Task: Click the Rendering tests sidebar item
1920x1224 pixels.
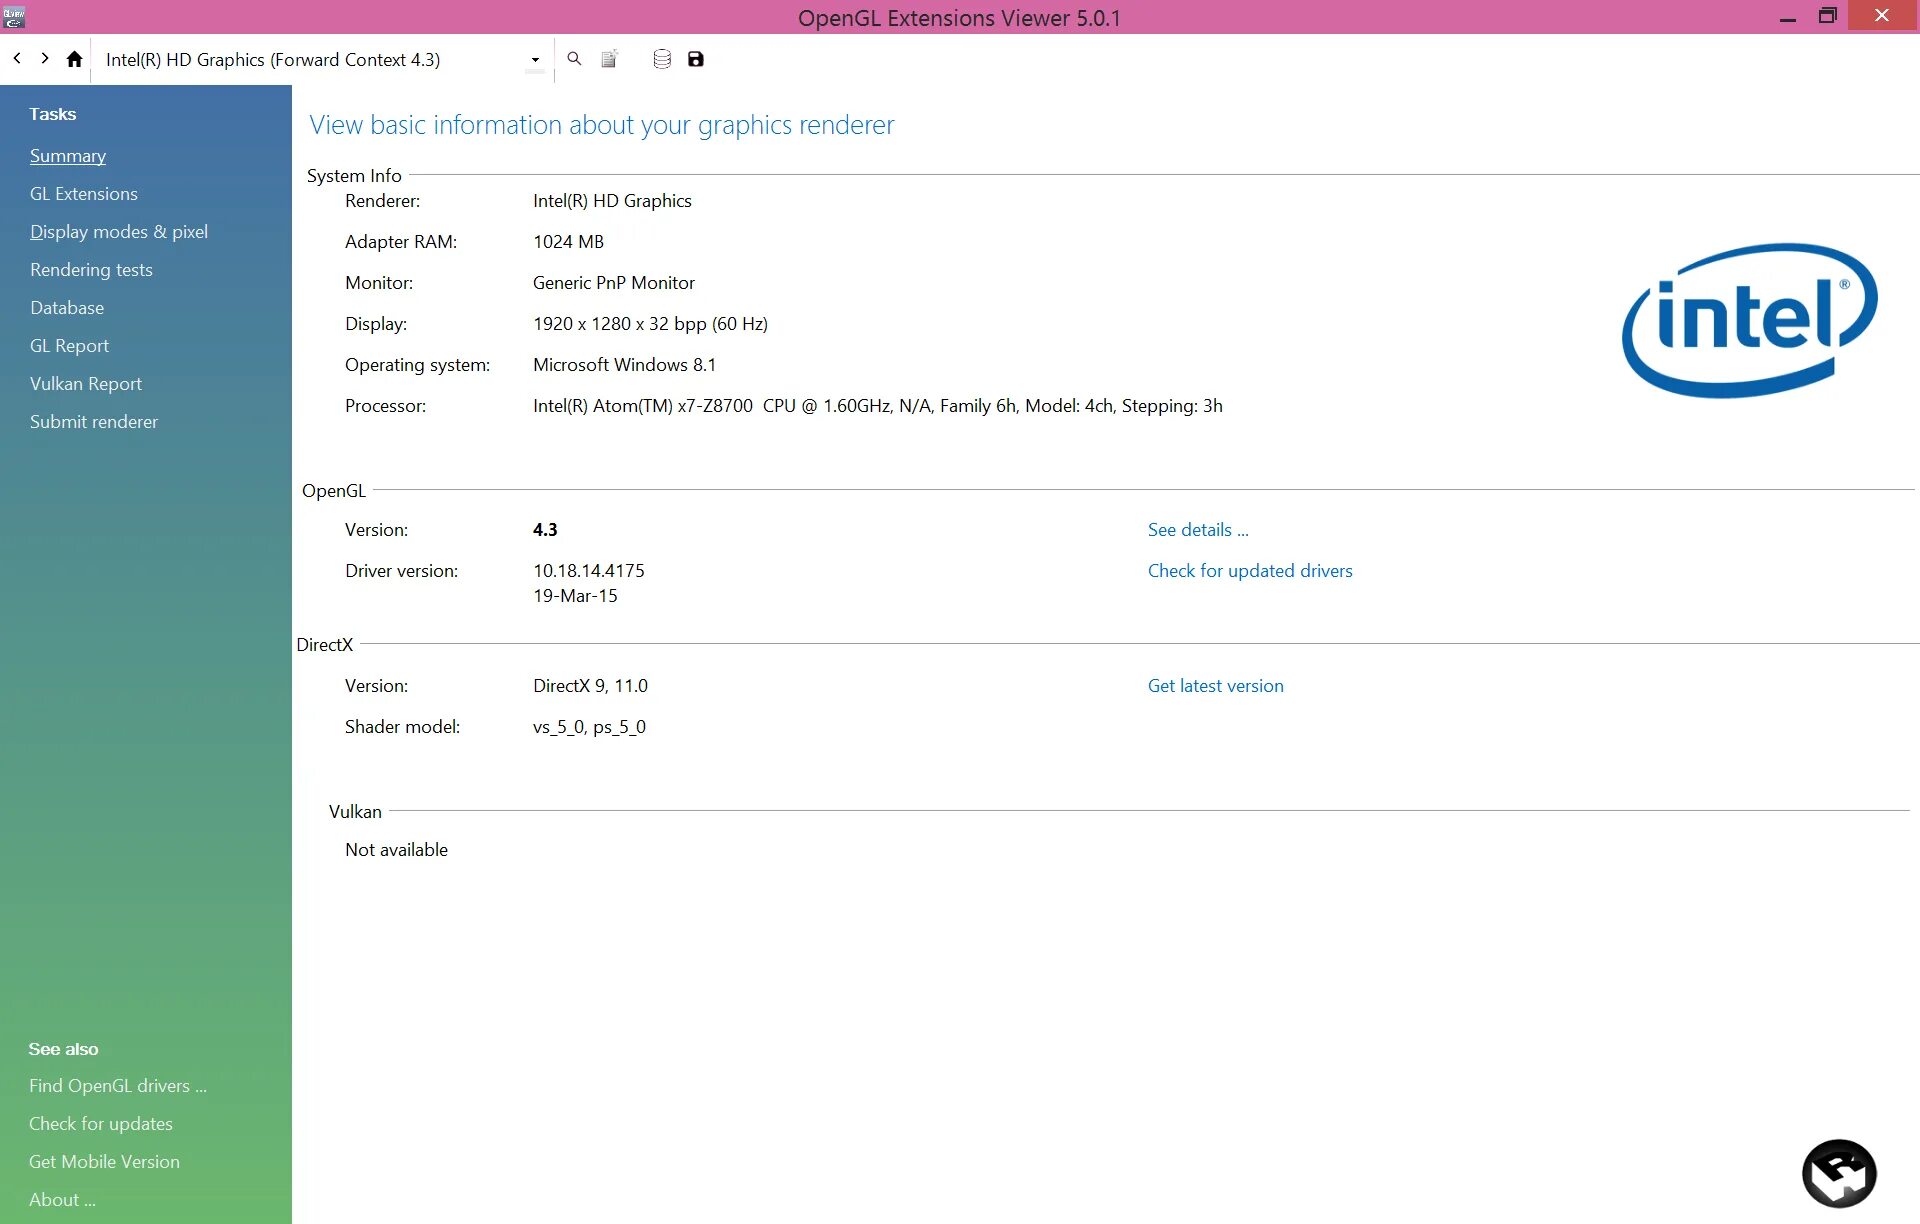Action: (x=91, y=269)
